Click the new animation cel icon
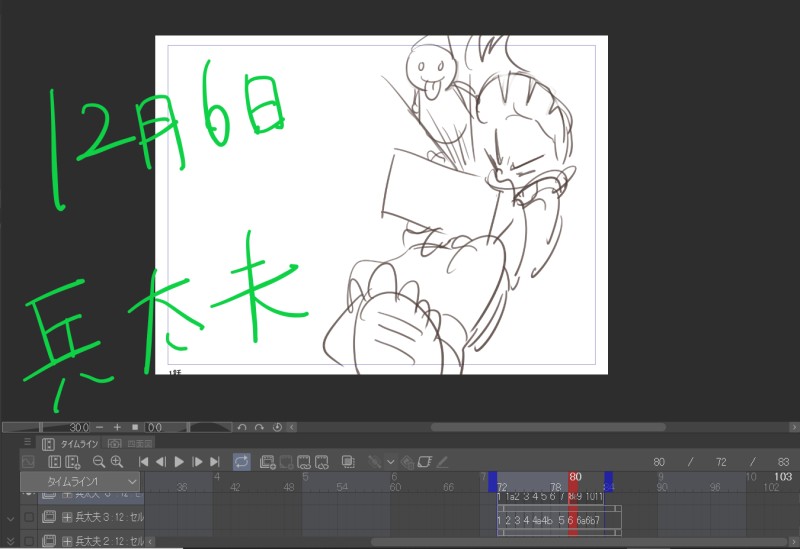Viewport: 800px width, 549px height. (x=286, y=462)
